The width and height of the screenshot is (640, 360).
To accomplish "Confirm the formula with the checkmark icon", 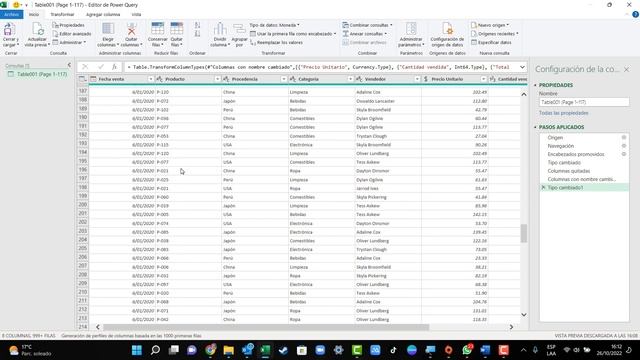I will click(100, 67).
